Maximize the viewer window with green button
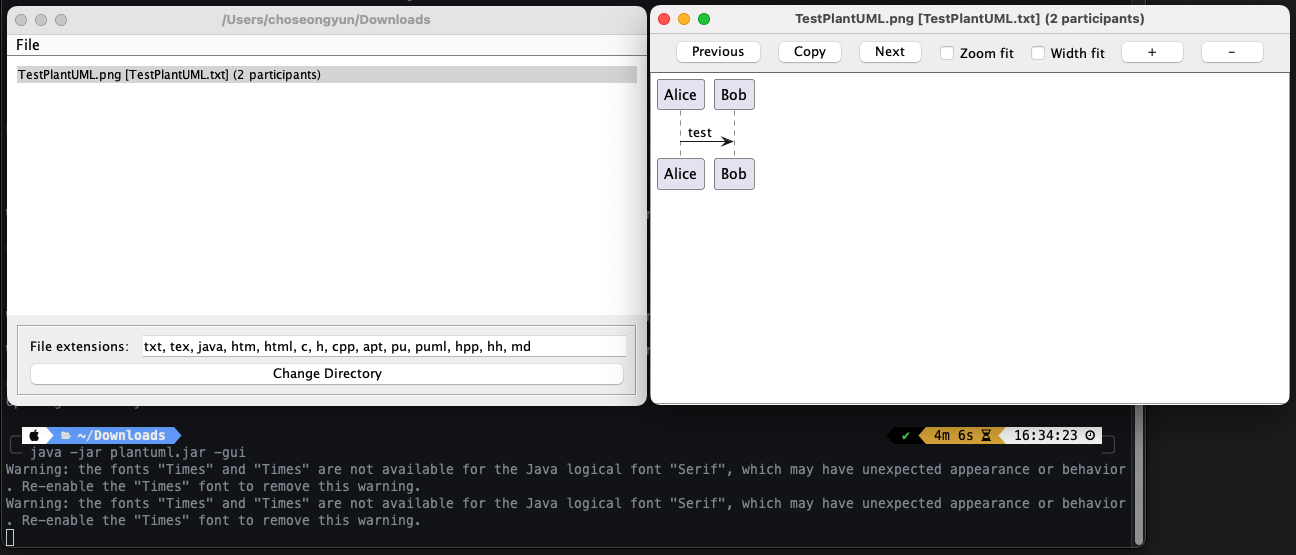The image size is (1296, 555). (x=704, y=19)
